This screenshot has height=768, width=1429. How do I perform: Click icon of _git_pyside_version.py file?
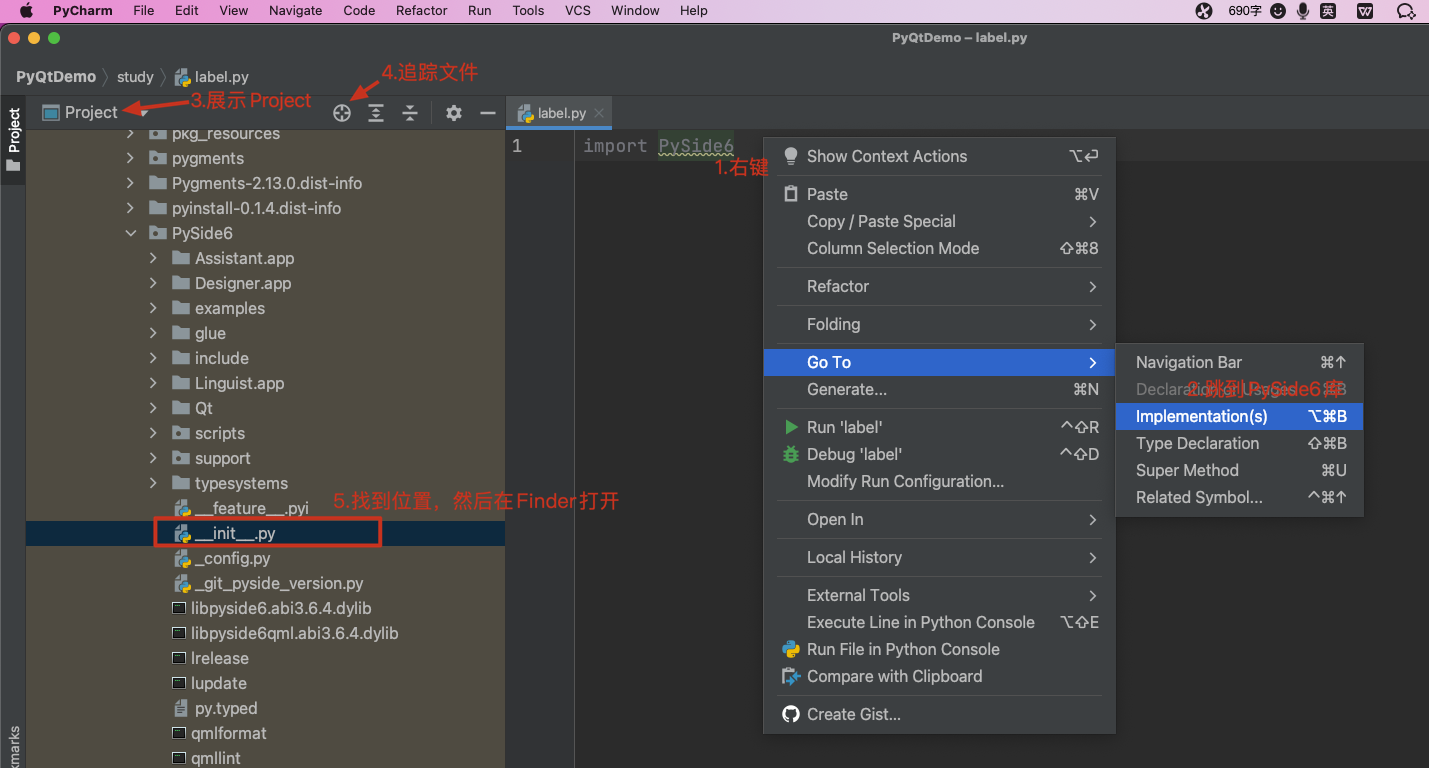(182, 584)
